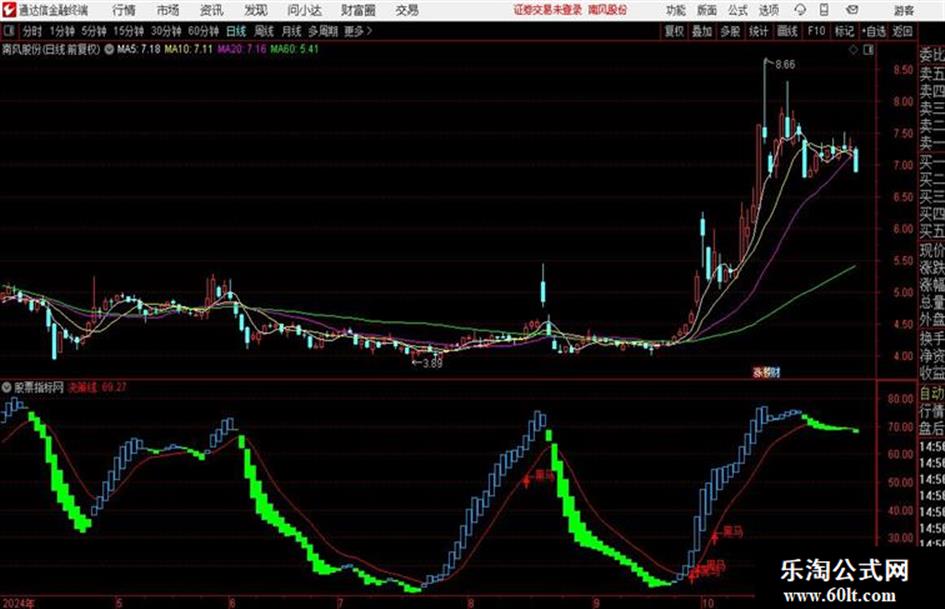Expand the 更多 periods dropdown
This screenshot has width=945, height=609.
click(358, 31)
